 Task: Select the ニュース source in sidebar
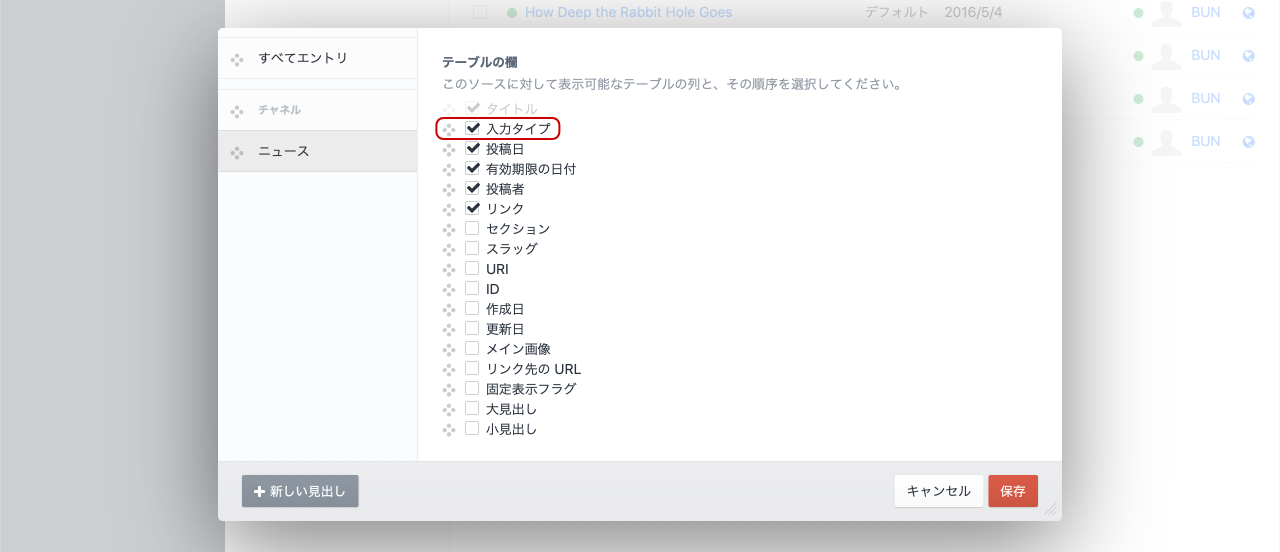tap(318, 151)
